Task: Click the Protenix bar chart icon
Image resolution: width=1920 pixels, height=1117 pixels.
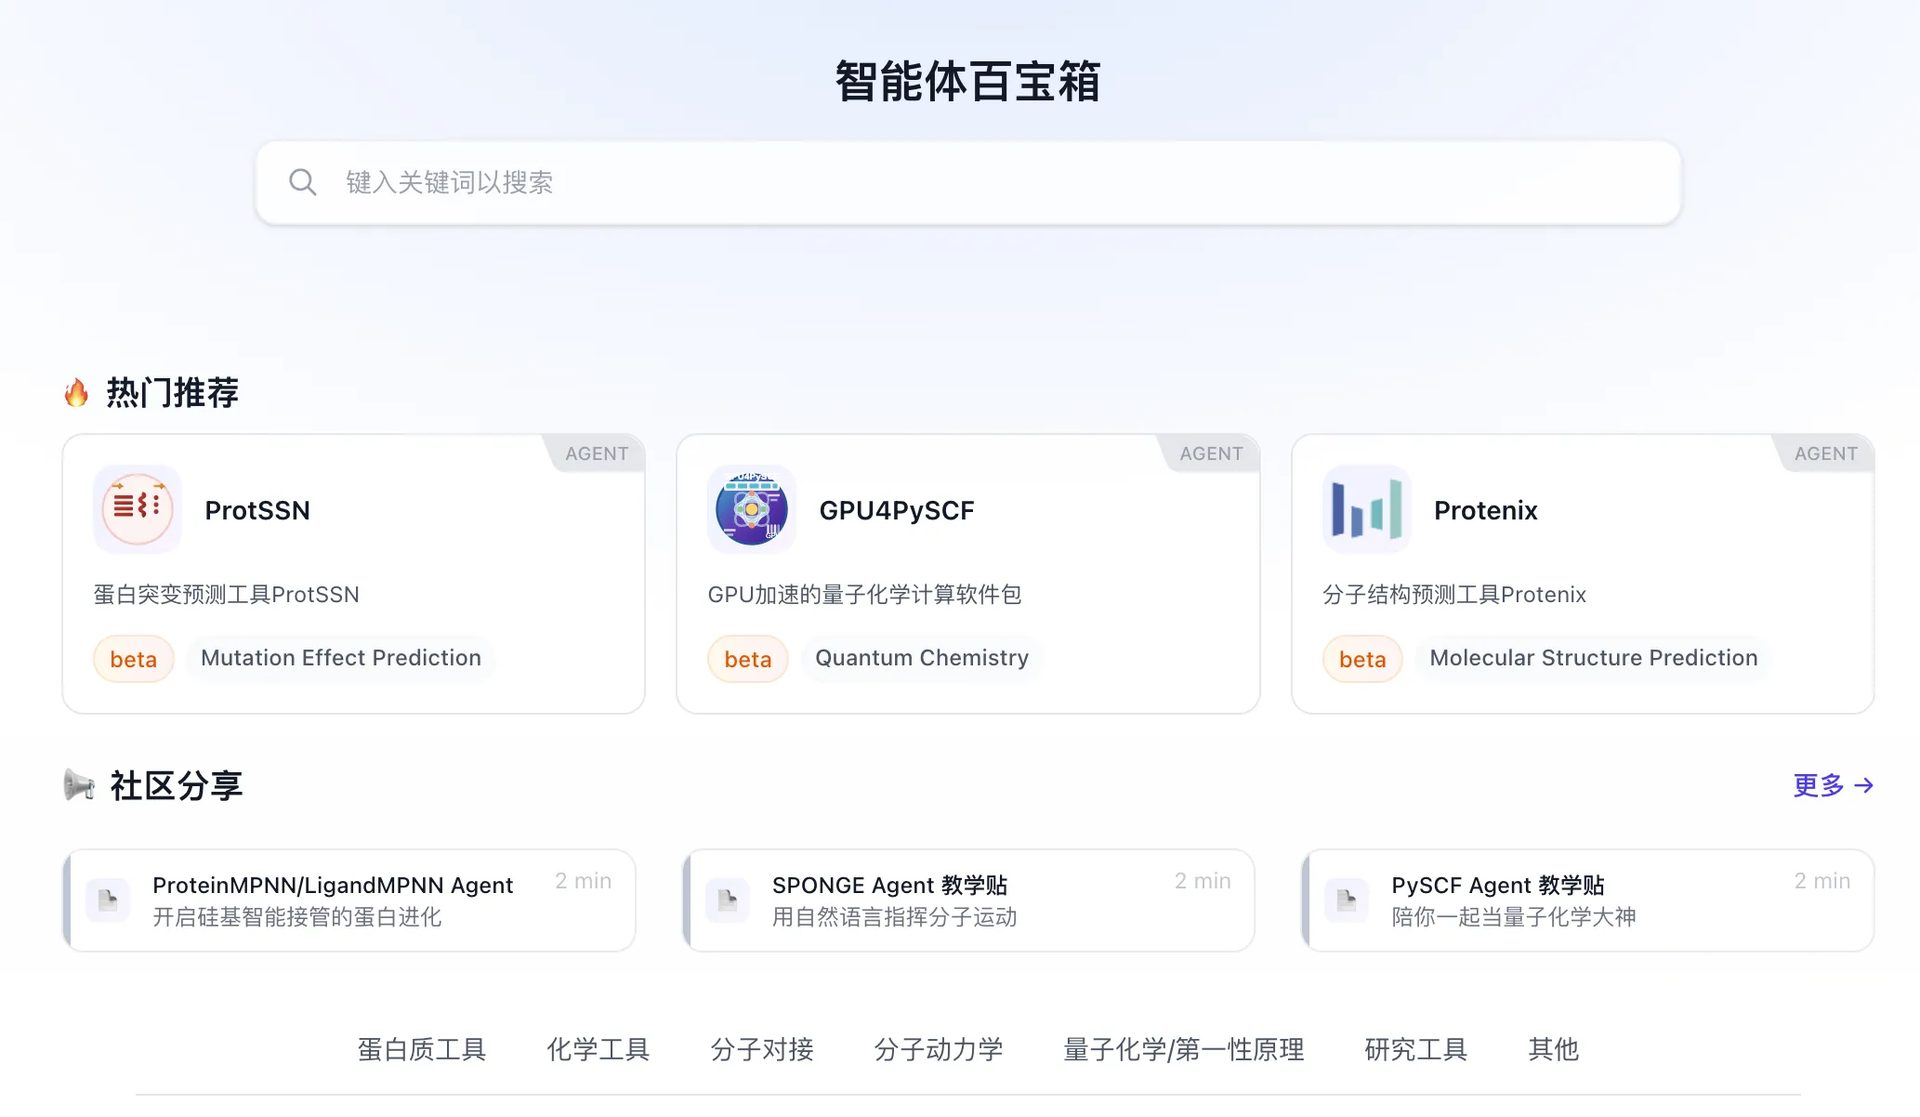Action: tap(1366, 509)
